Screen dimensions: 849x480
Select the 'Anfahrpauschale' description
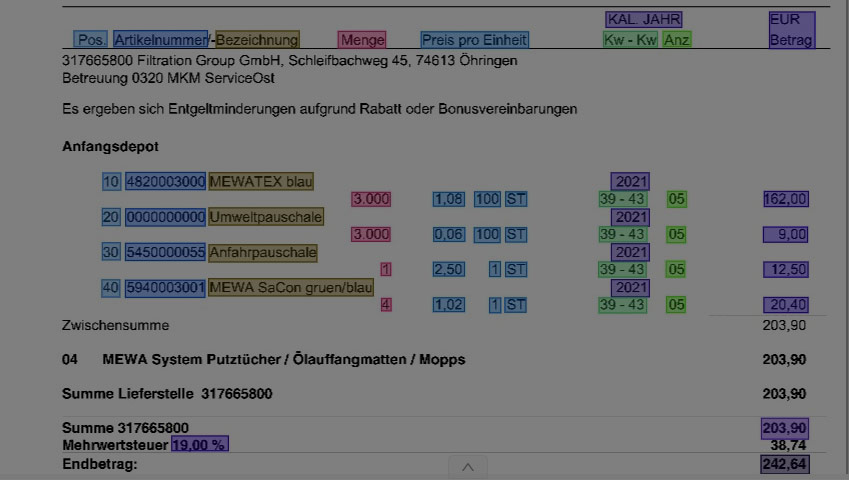click(x=263, y=253)
